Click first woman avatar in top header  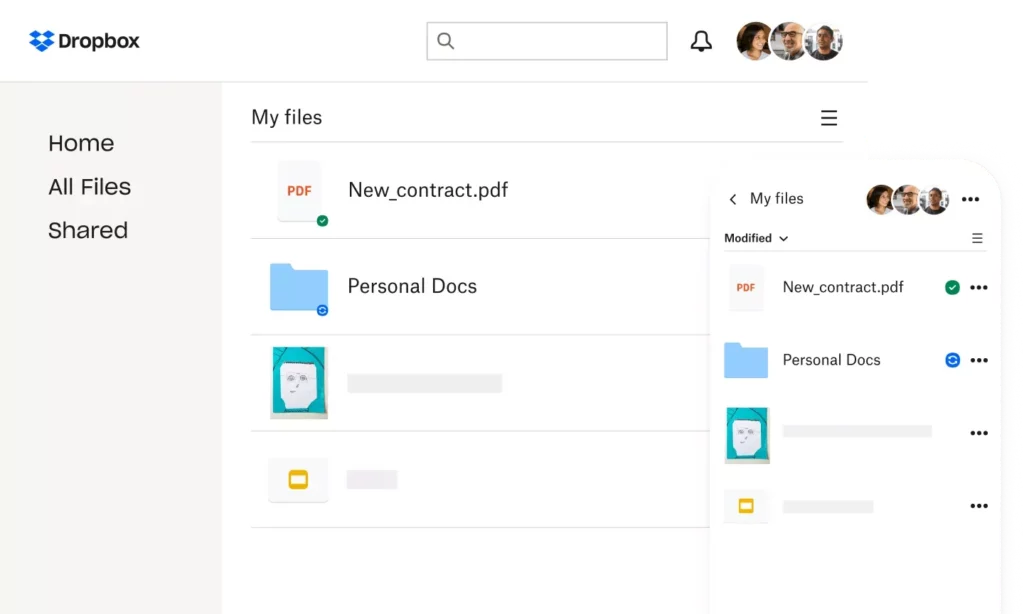tap(753, 41)
